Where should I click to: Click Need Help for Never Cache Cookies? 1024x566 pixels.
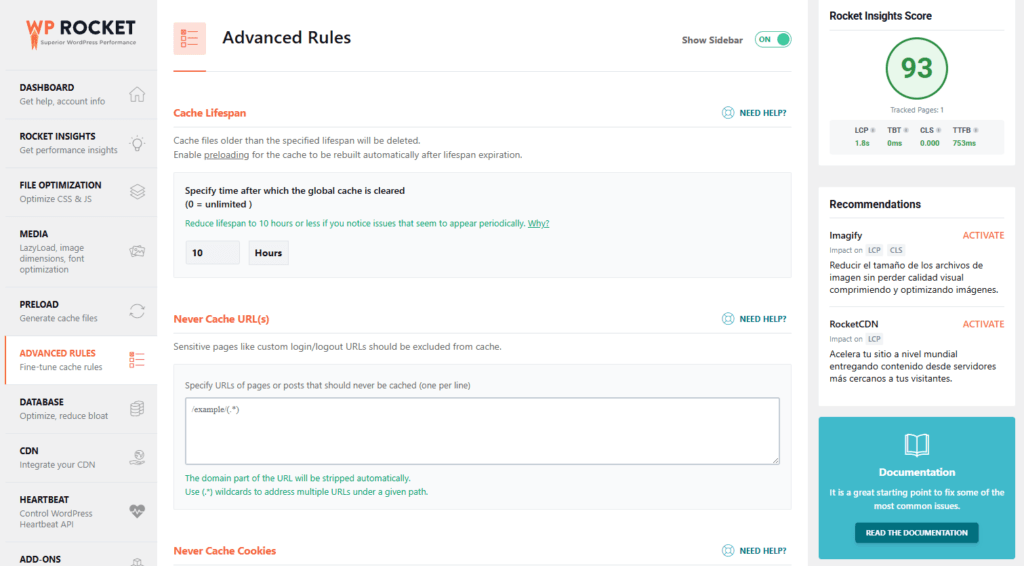[x=762, y=550]
